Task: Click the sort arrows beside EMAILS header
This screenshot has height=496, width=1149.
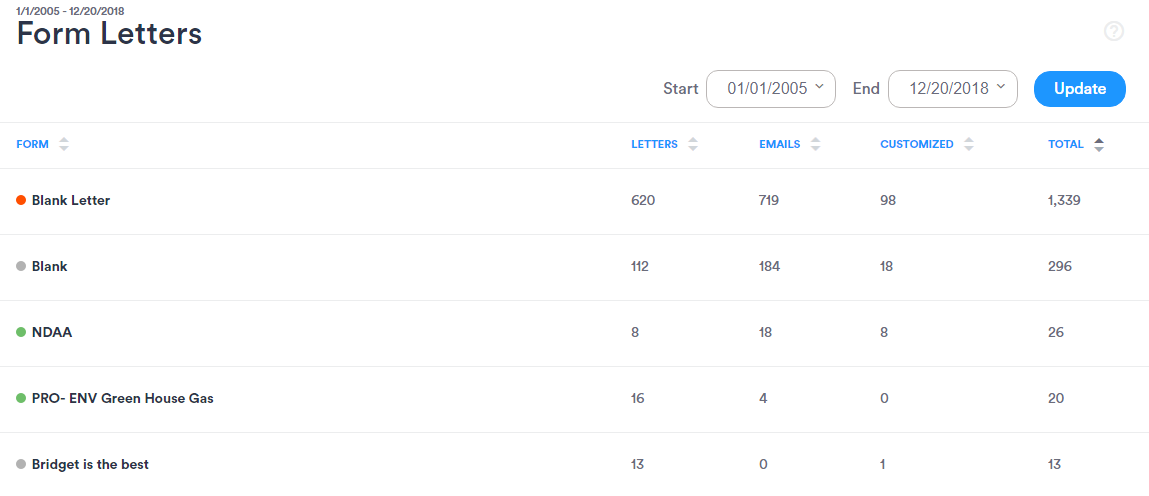Action: 815,144
